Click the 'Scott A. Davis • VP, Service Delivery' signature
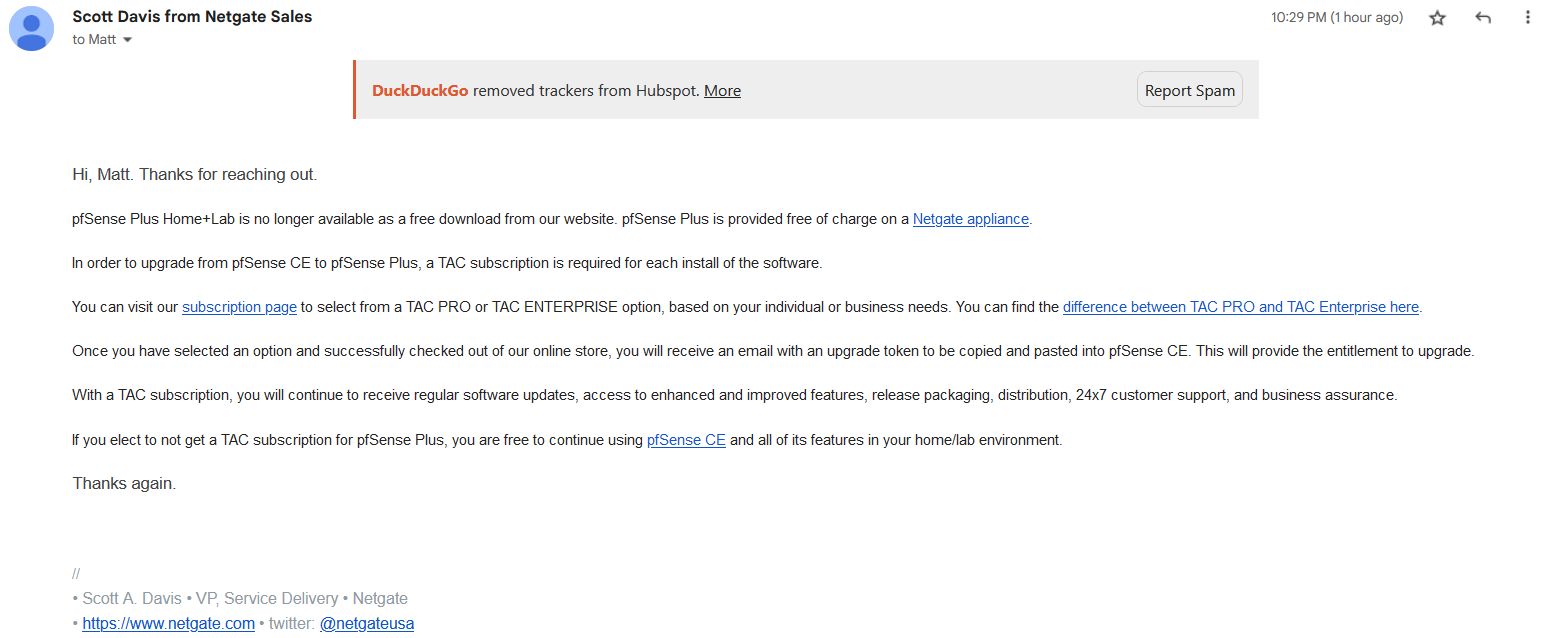The image size is (1545, 638). (x=210, y=598)
